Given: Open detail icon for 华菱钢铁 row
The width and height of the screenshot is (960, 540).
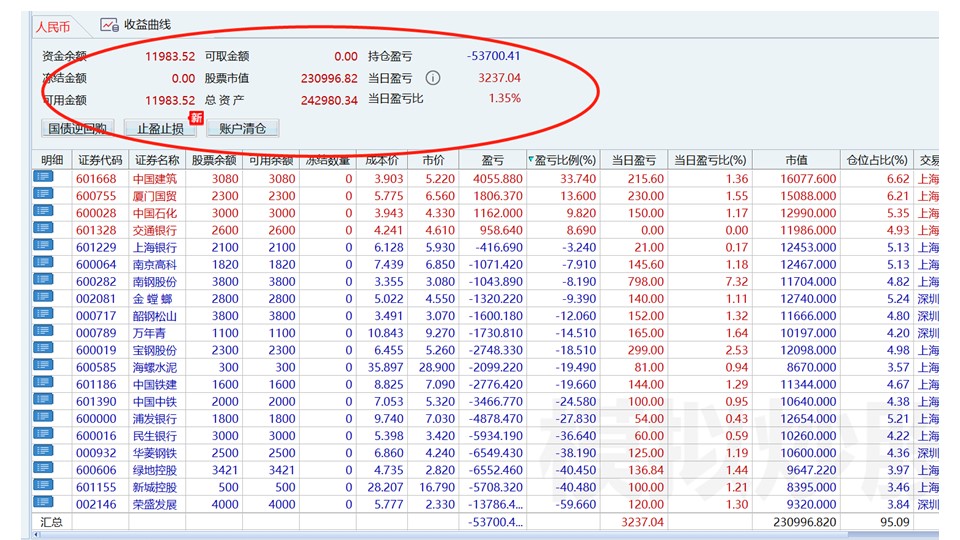Looking at the screenshot, I should [x=43, y=451].
